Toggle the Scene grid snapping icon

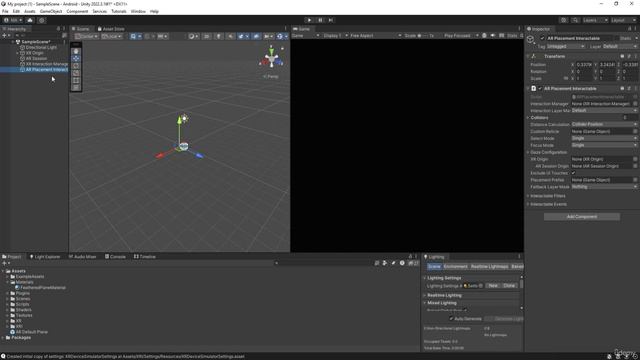(x=147, y=36)
